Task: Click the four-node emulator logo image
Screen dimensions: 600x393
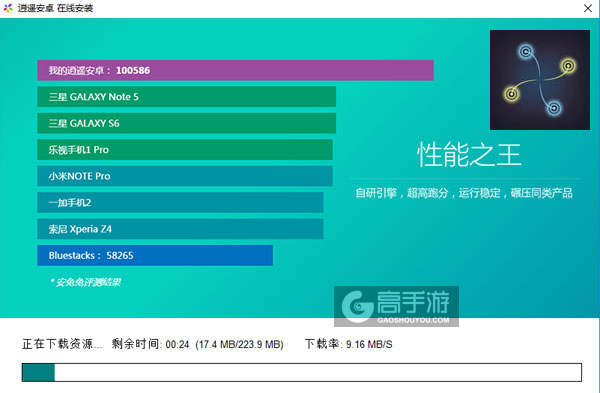Action: tap(540, 80)
